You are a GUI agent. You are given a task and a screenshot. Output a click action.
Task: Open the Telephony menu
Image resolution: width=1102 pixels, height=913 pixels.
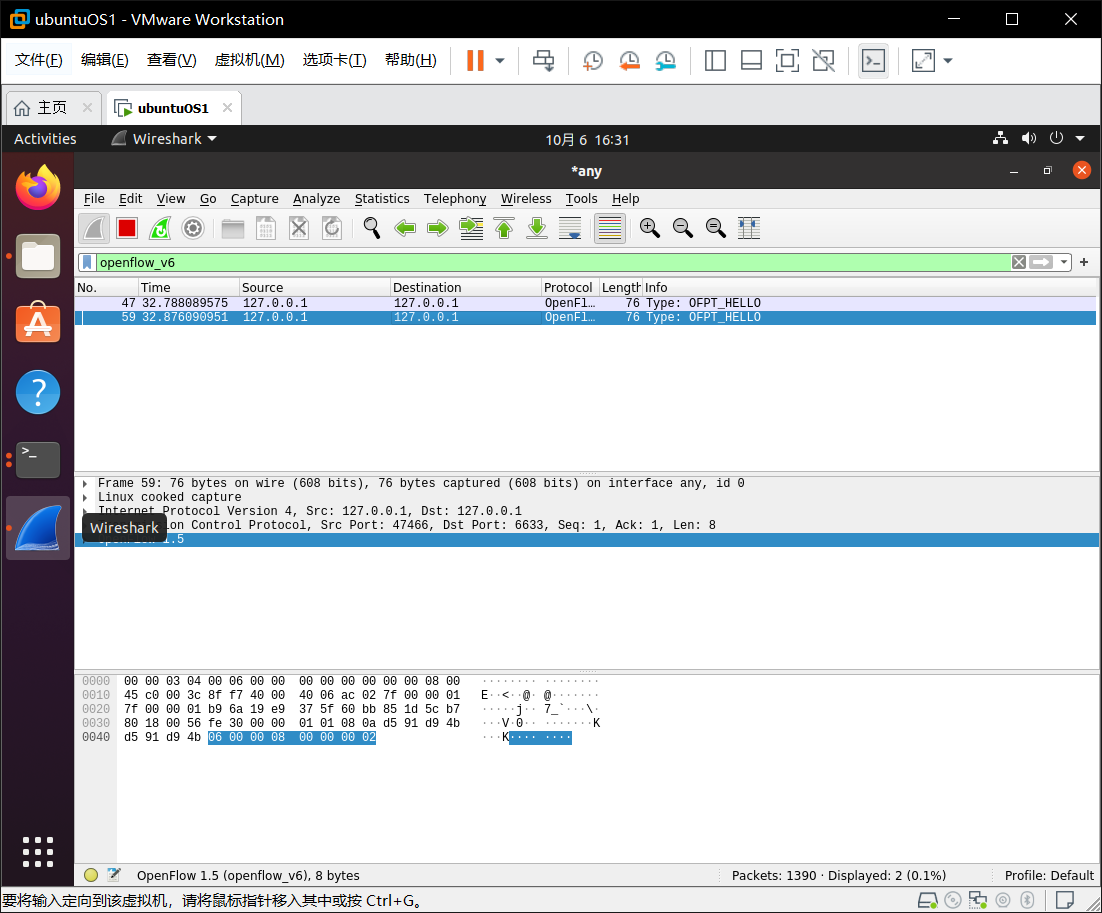[455, 199]
